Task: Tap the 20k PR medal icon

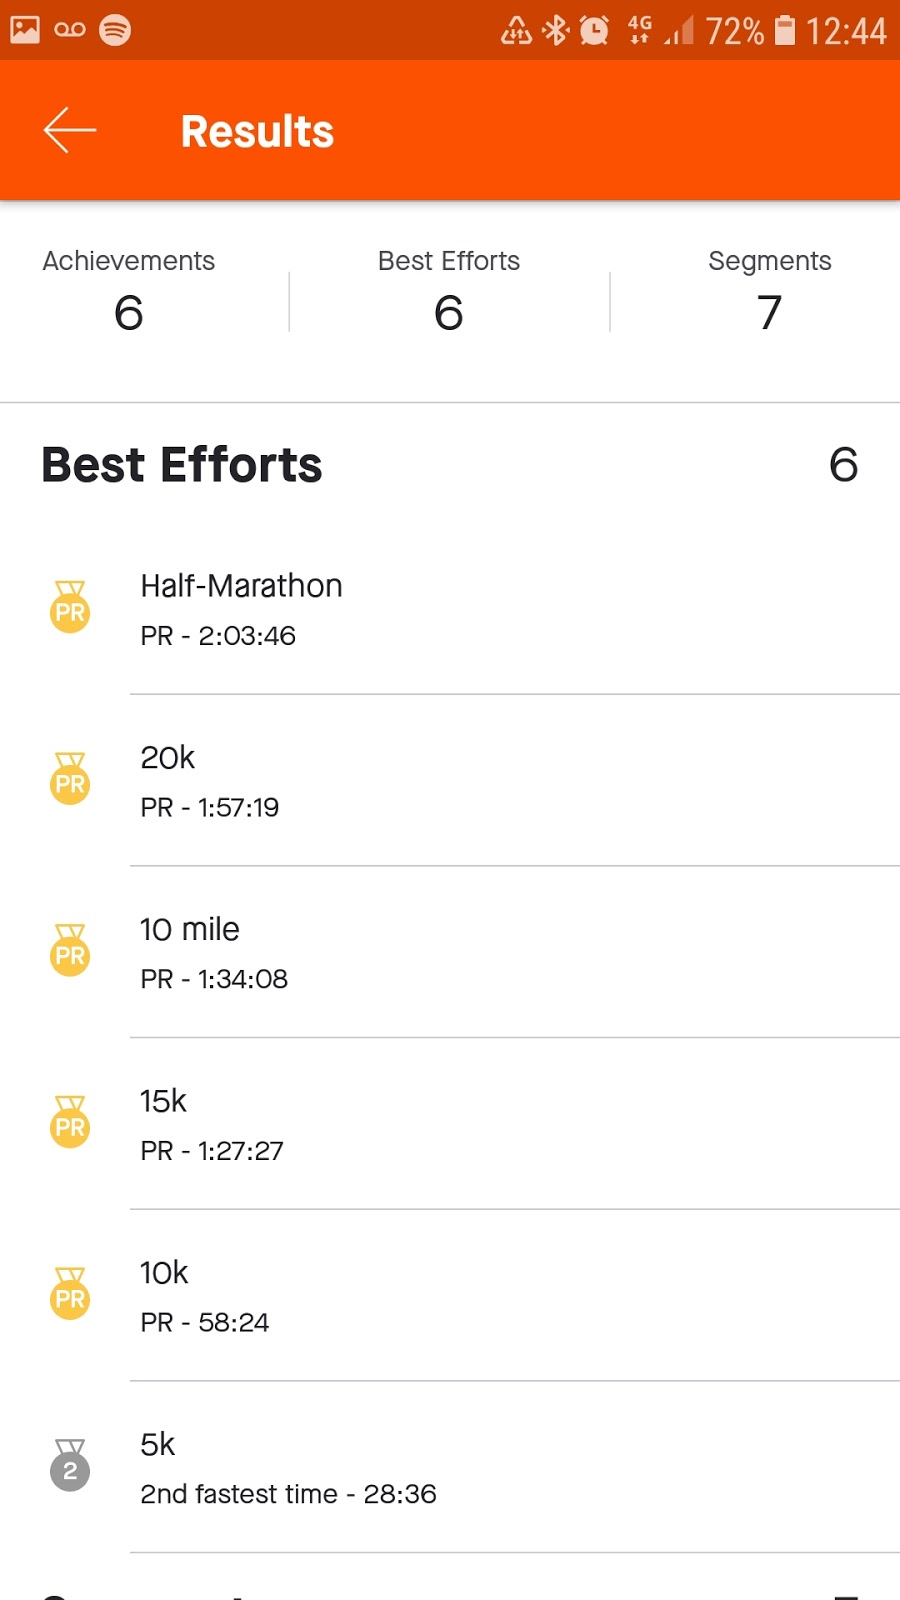Action: (x=70, y=779)
